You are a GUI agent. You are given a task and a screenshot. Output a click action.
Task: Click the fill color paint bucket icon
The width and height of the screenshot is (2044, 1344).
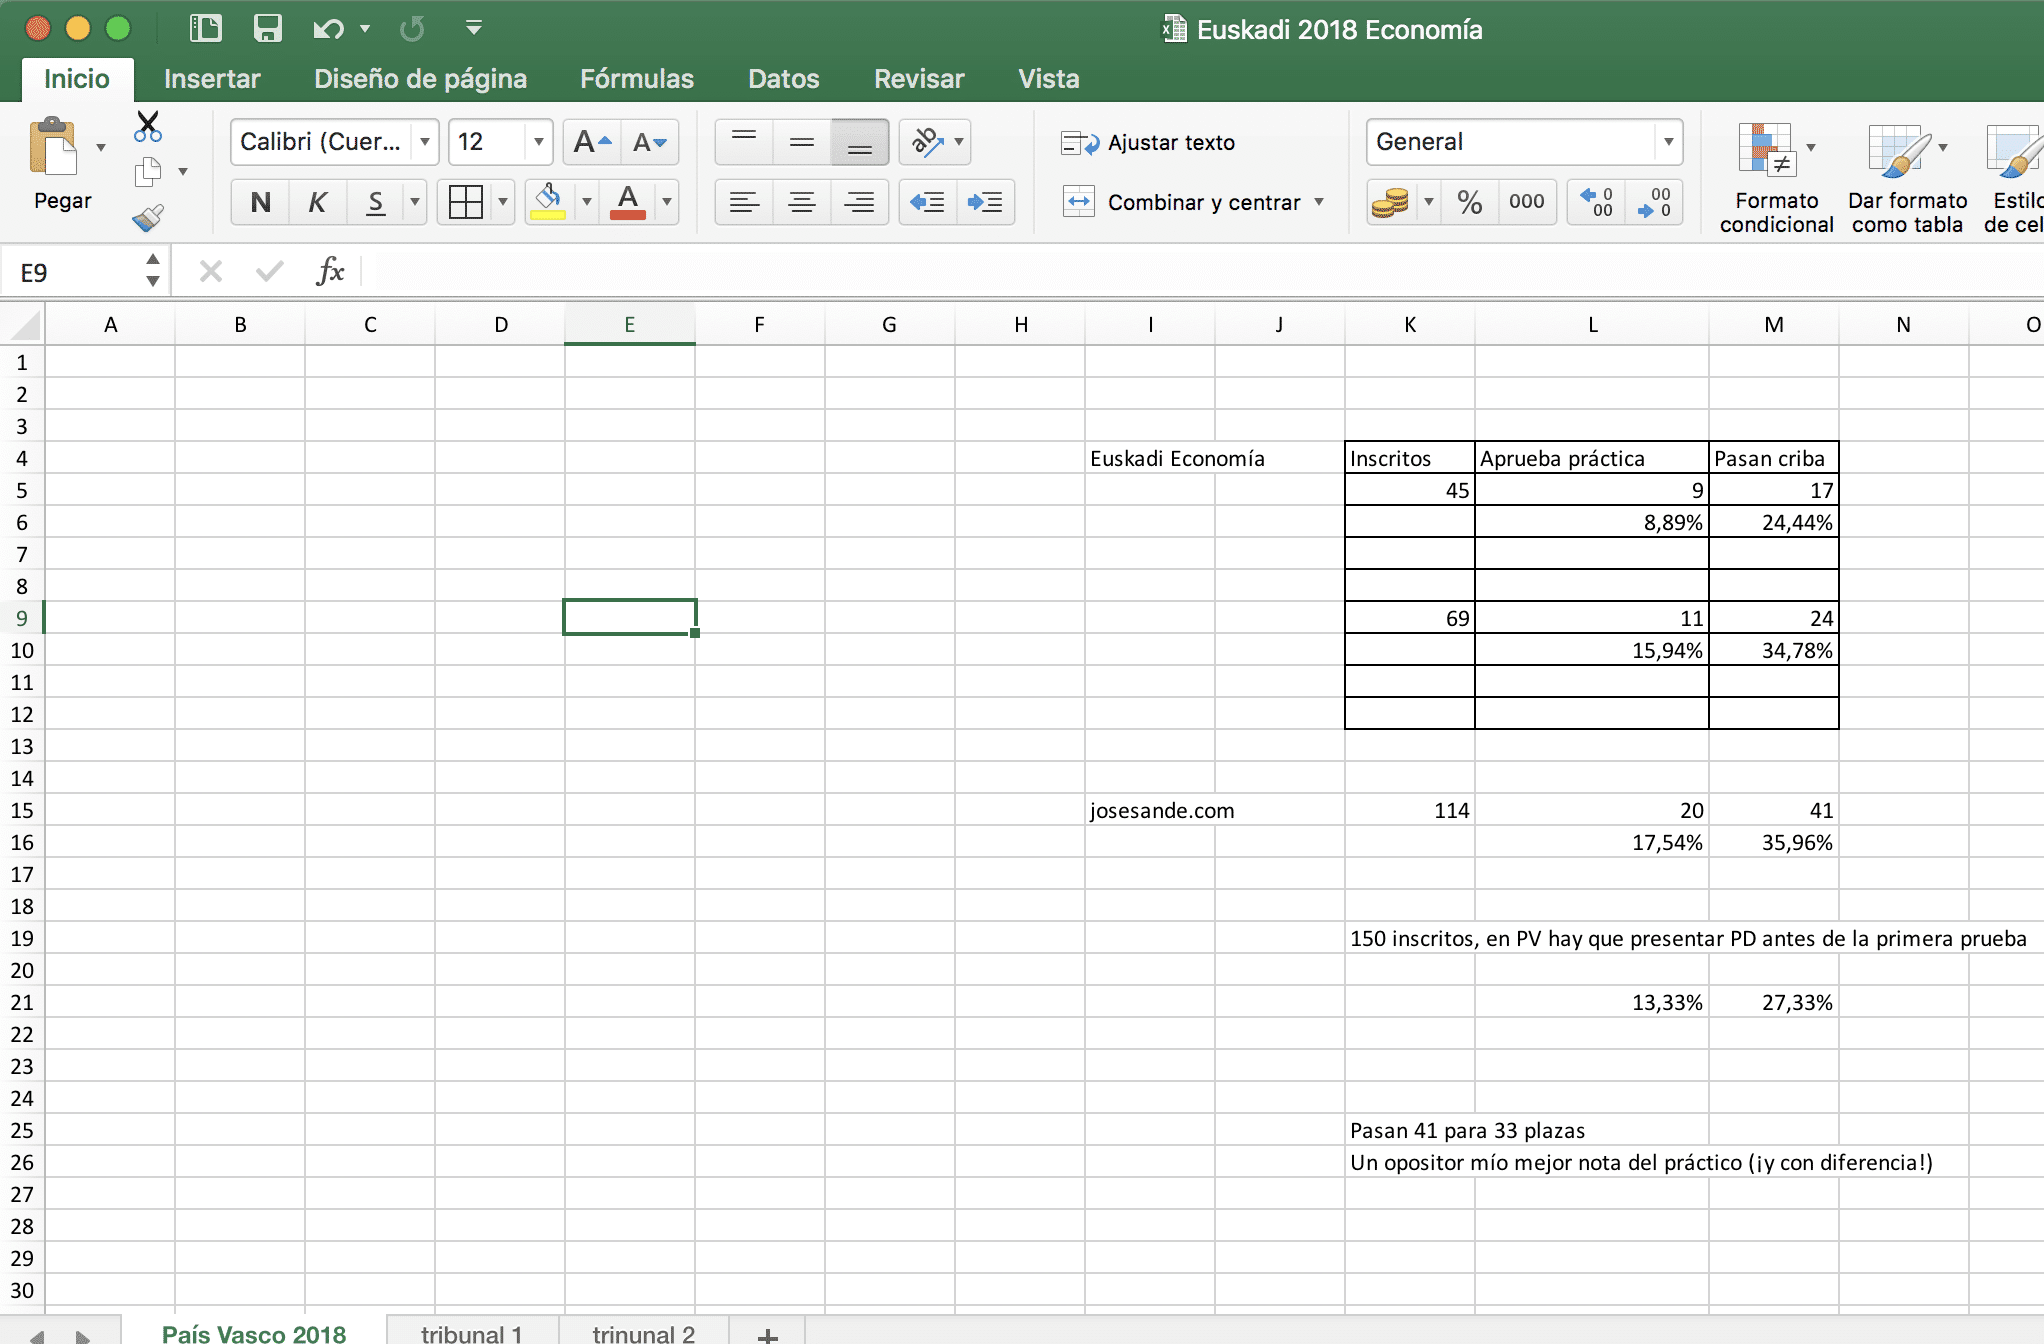(547, 201)
